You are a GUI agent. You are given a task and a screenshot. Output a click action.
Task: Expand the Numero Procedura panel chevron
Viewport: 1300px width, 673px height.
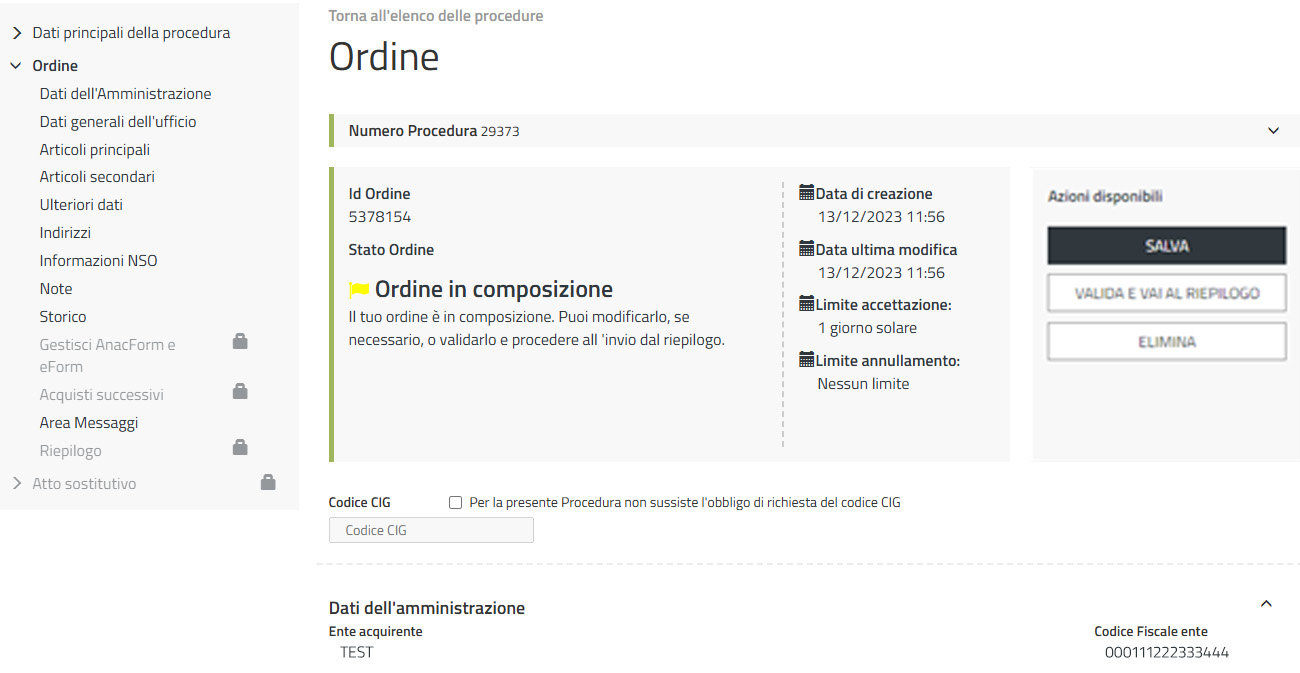(1273, 131)
